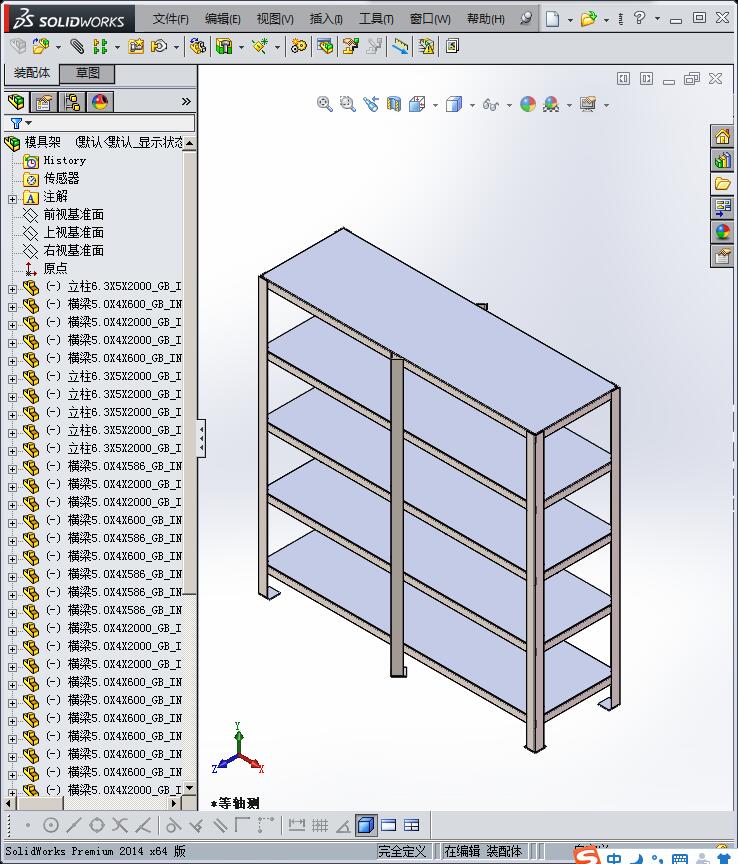
Task: Click Show Hidden Components icon
Action: point(197,46)
